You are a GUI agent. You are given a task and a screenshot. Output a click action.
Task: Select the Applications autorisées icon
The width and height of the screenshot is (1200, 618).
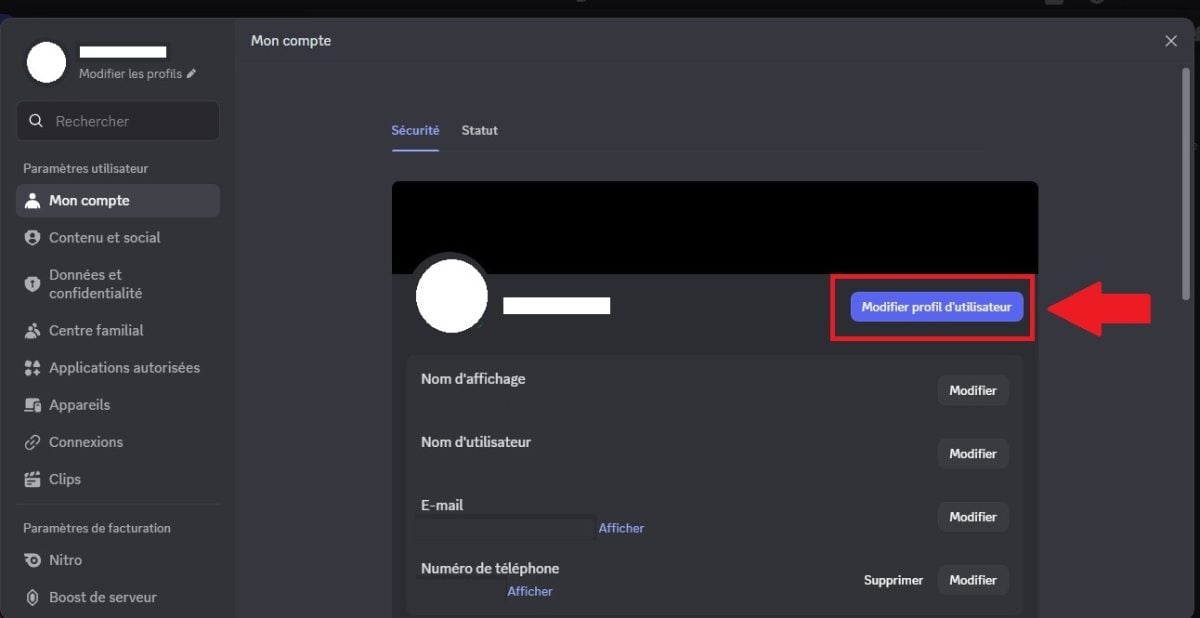(x=33, y=367)
